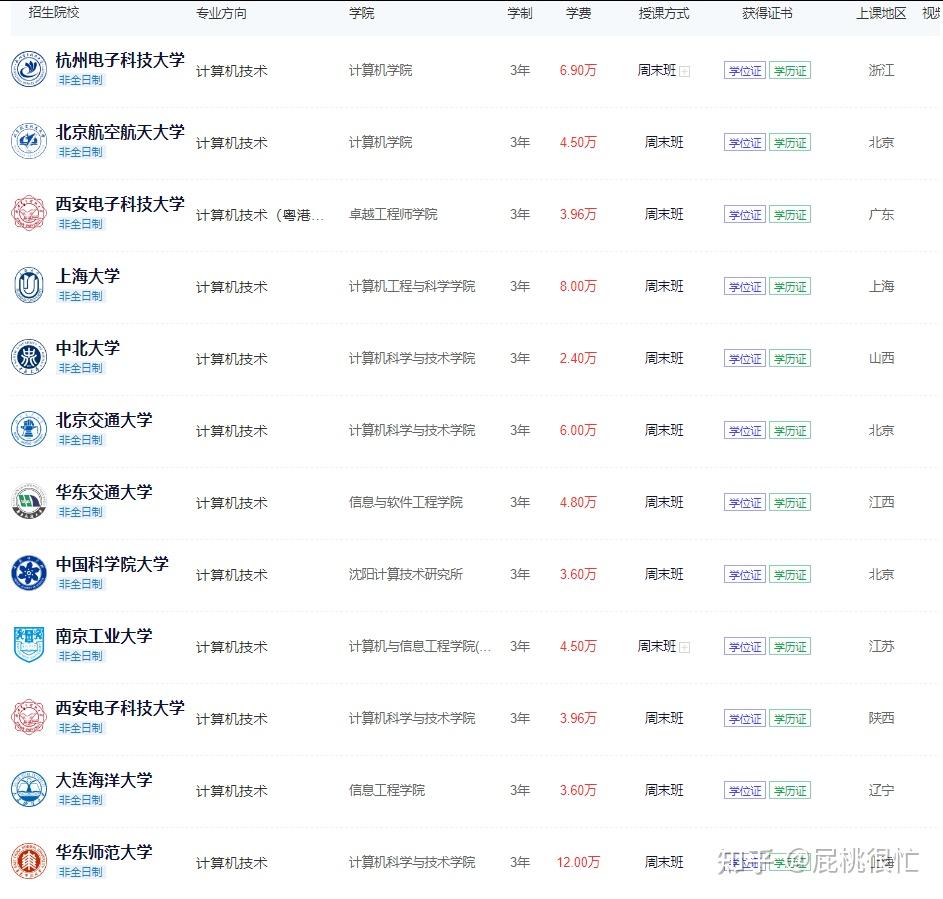Viewport: 943px width, 899px height.
Task: Click the 大连海洋大学 logo icon
Action: 29,789
